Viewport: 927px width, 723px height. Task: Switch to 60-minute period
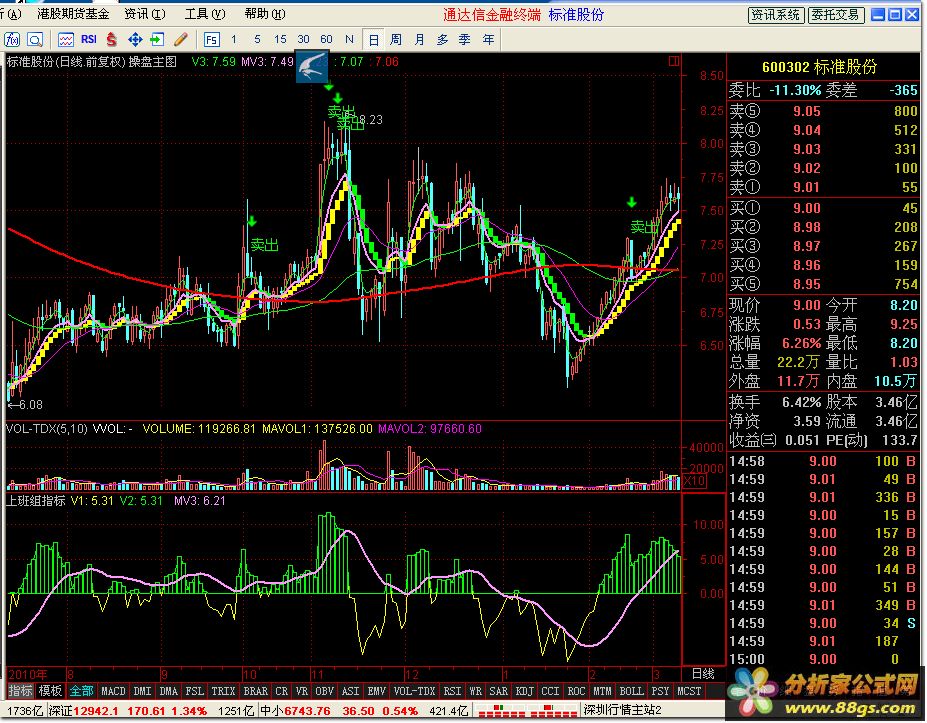point(326,39)
